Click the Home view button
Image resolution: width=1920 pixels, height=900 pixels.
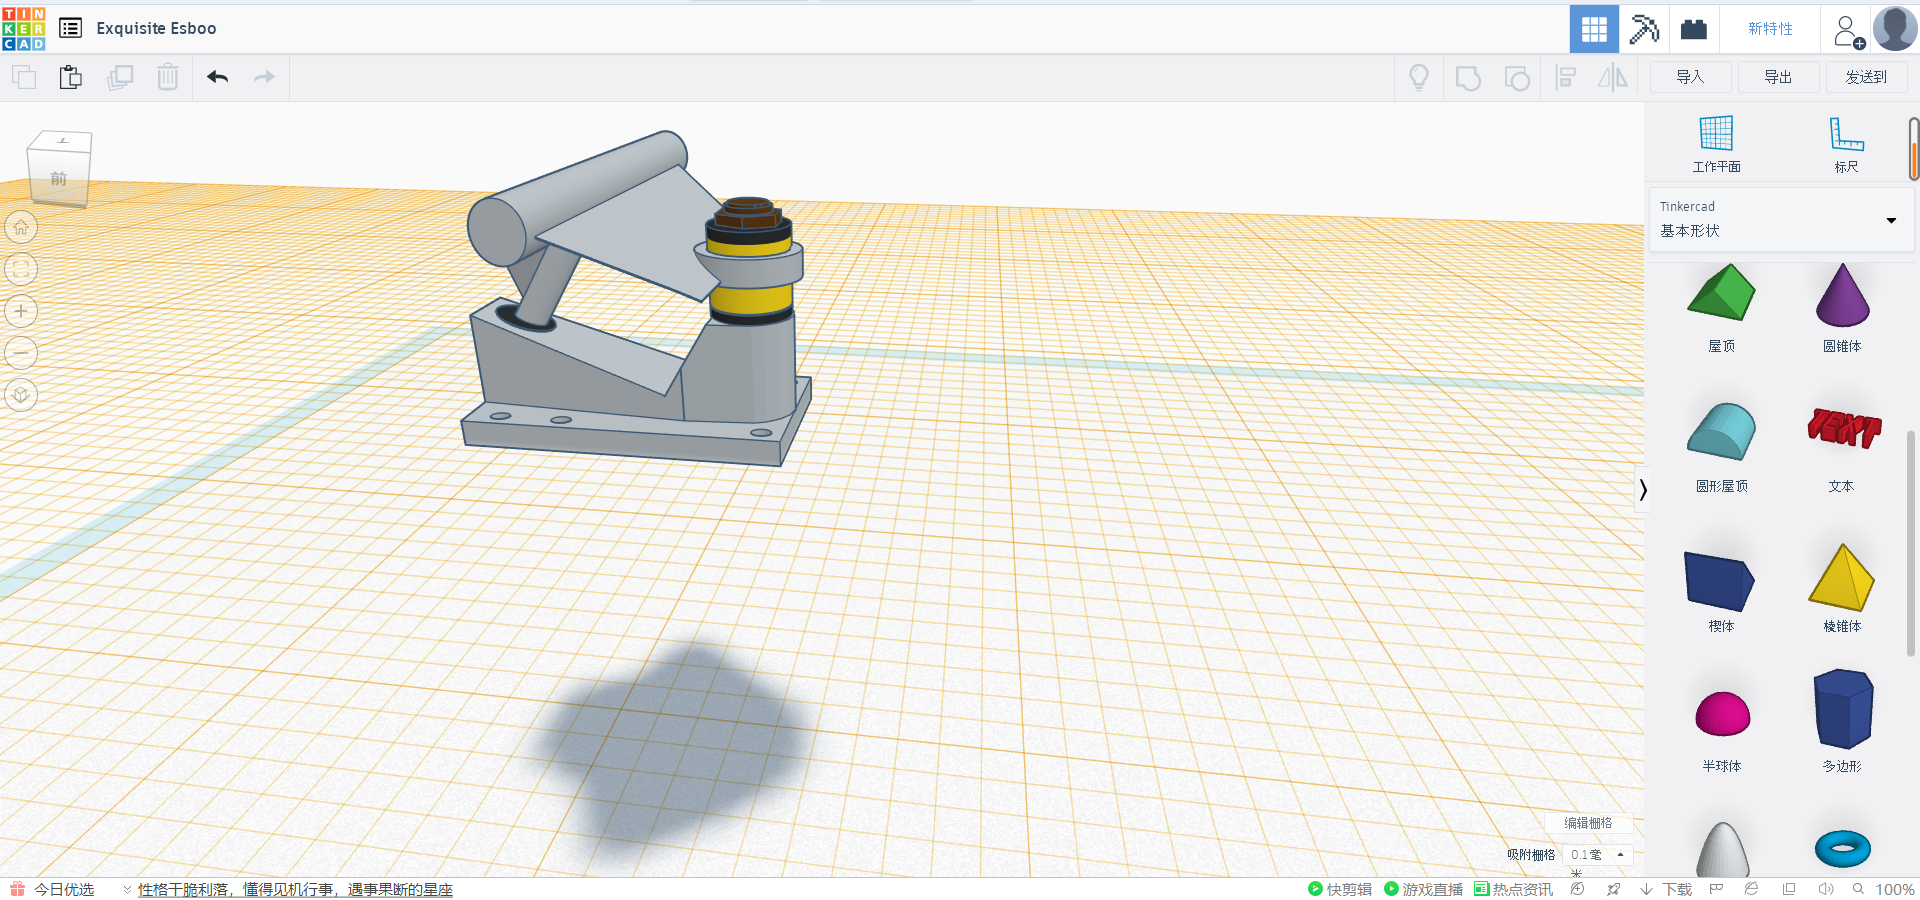pos(21,227)
